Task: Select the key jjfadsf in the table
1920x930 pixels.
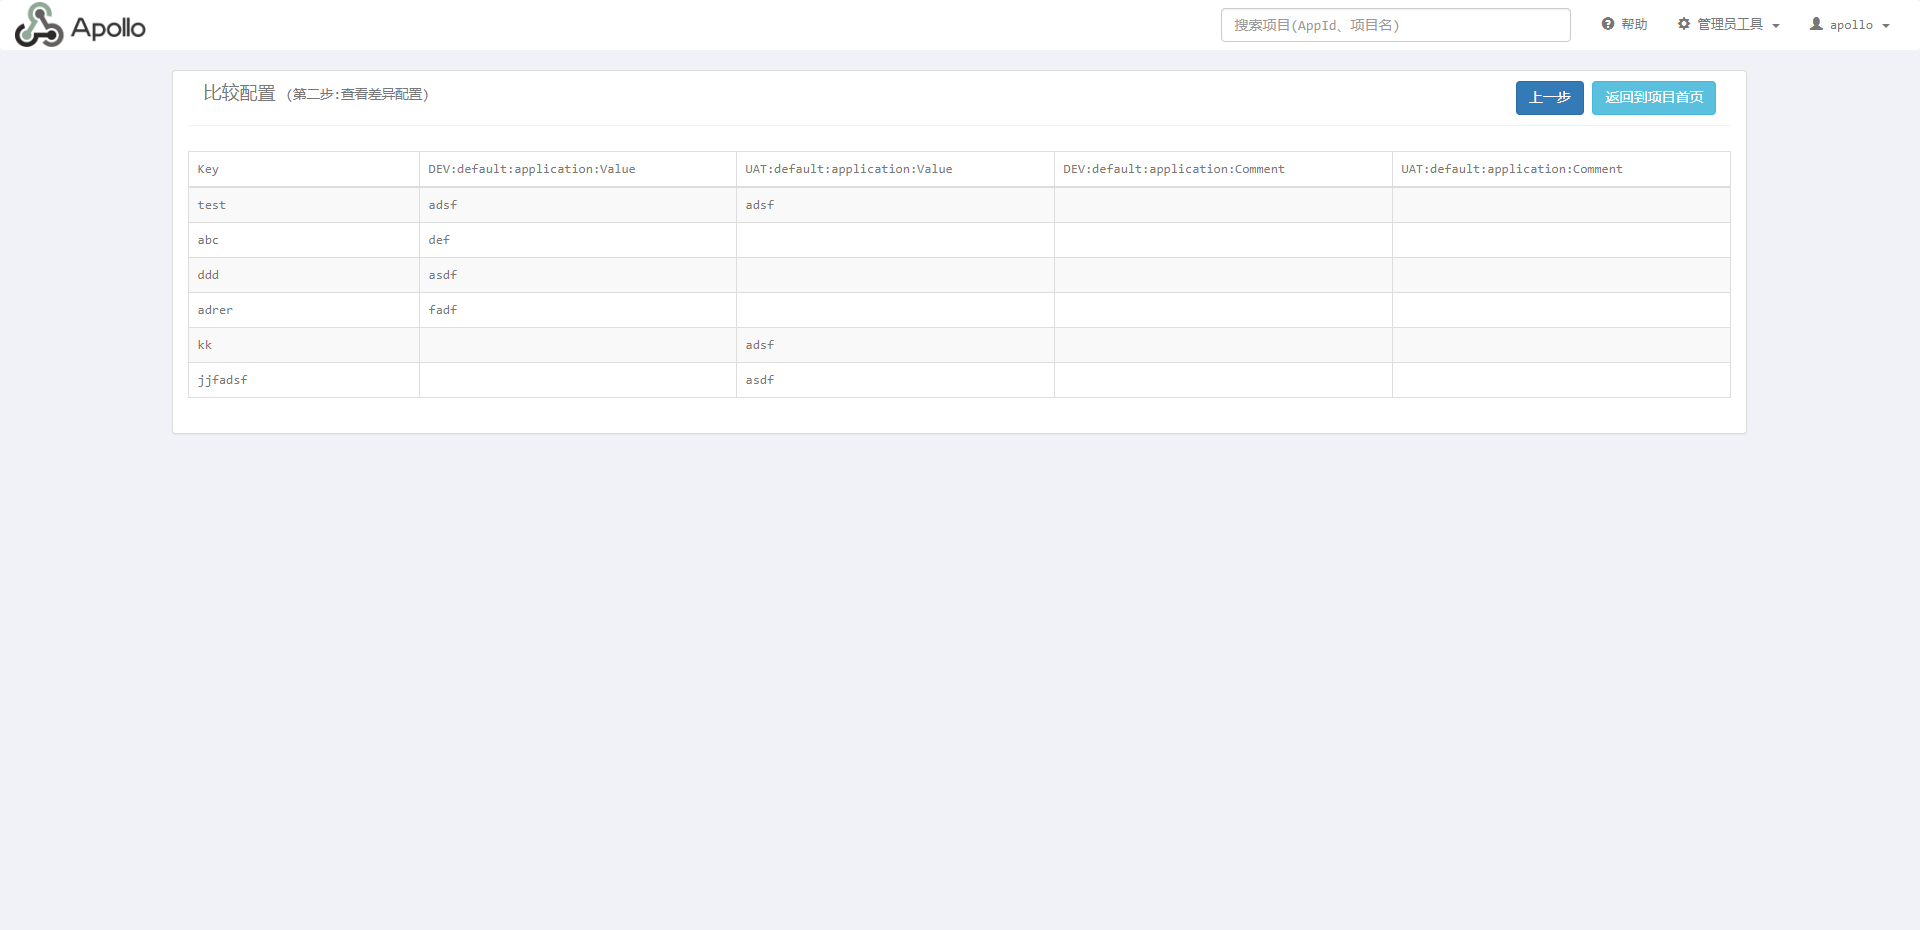Action: [222, 379]
